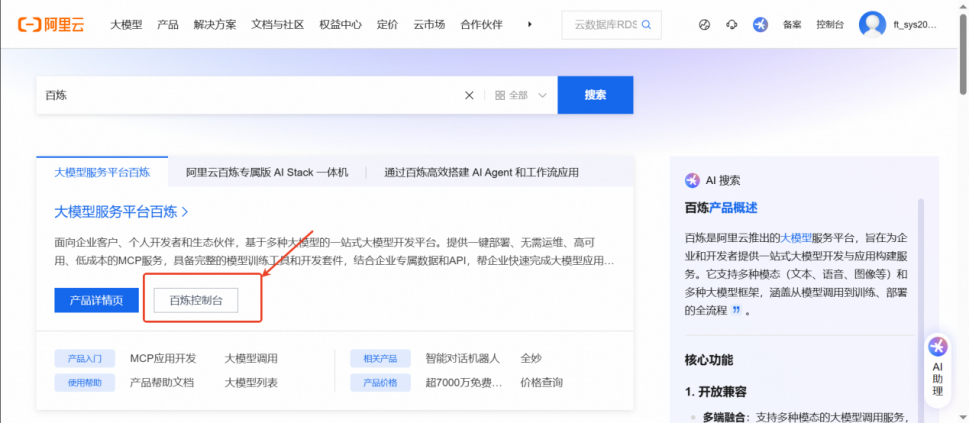Click the 百炼产品概述 heading

(x=721, y=208)
